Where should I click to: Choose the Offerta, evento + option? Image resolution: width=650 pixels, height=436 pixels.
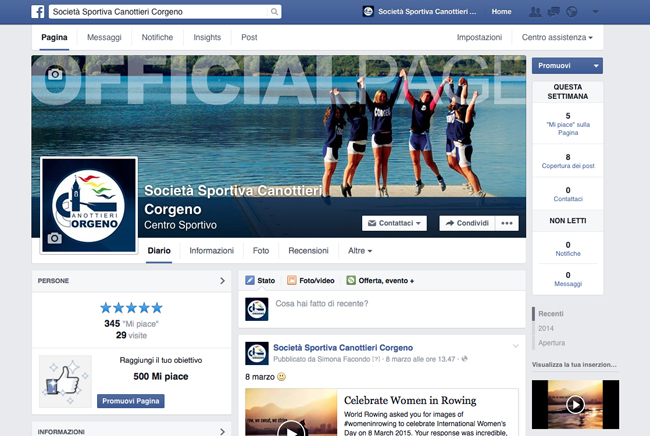(381, 281)
